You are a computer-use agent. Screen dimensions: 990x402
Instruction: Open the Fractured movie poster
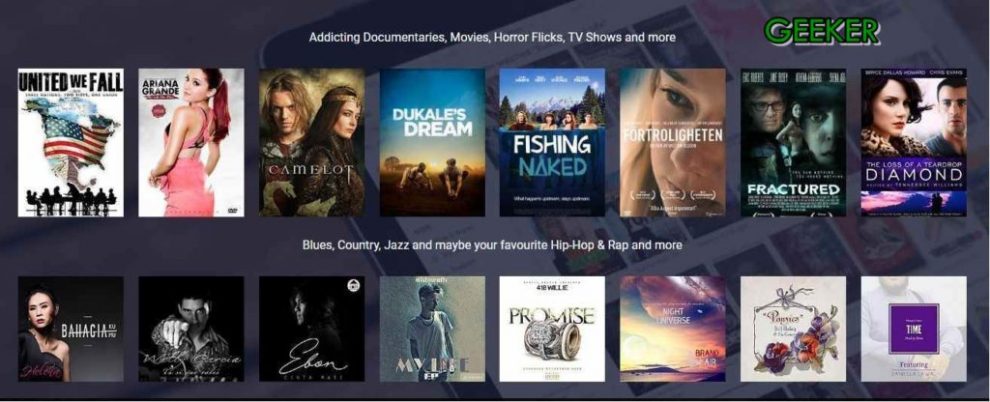(794, 143)
